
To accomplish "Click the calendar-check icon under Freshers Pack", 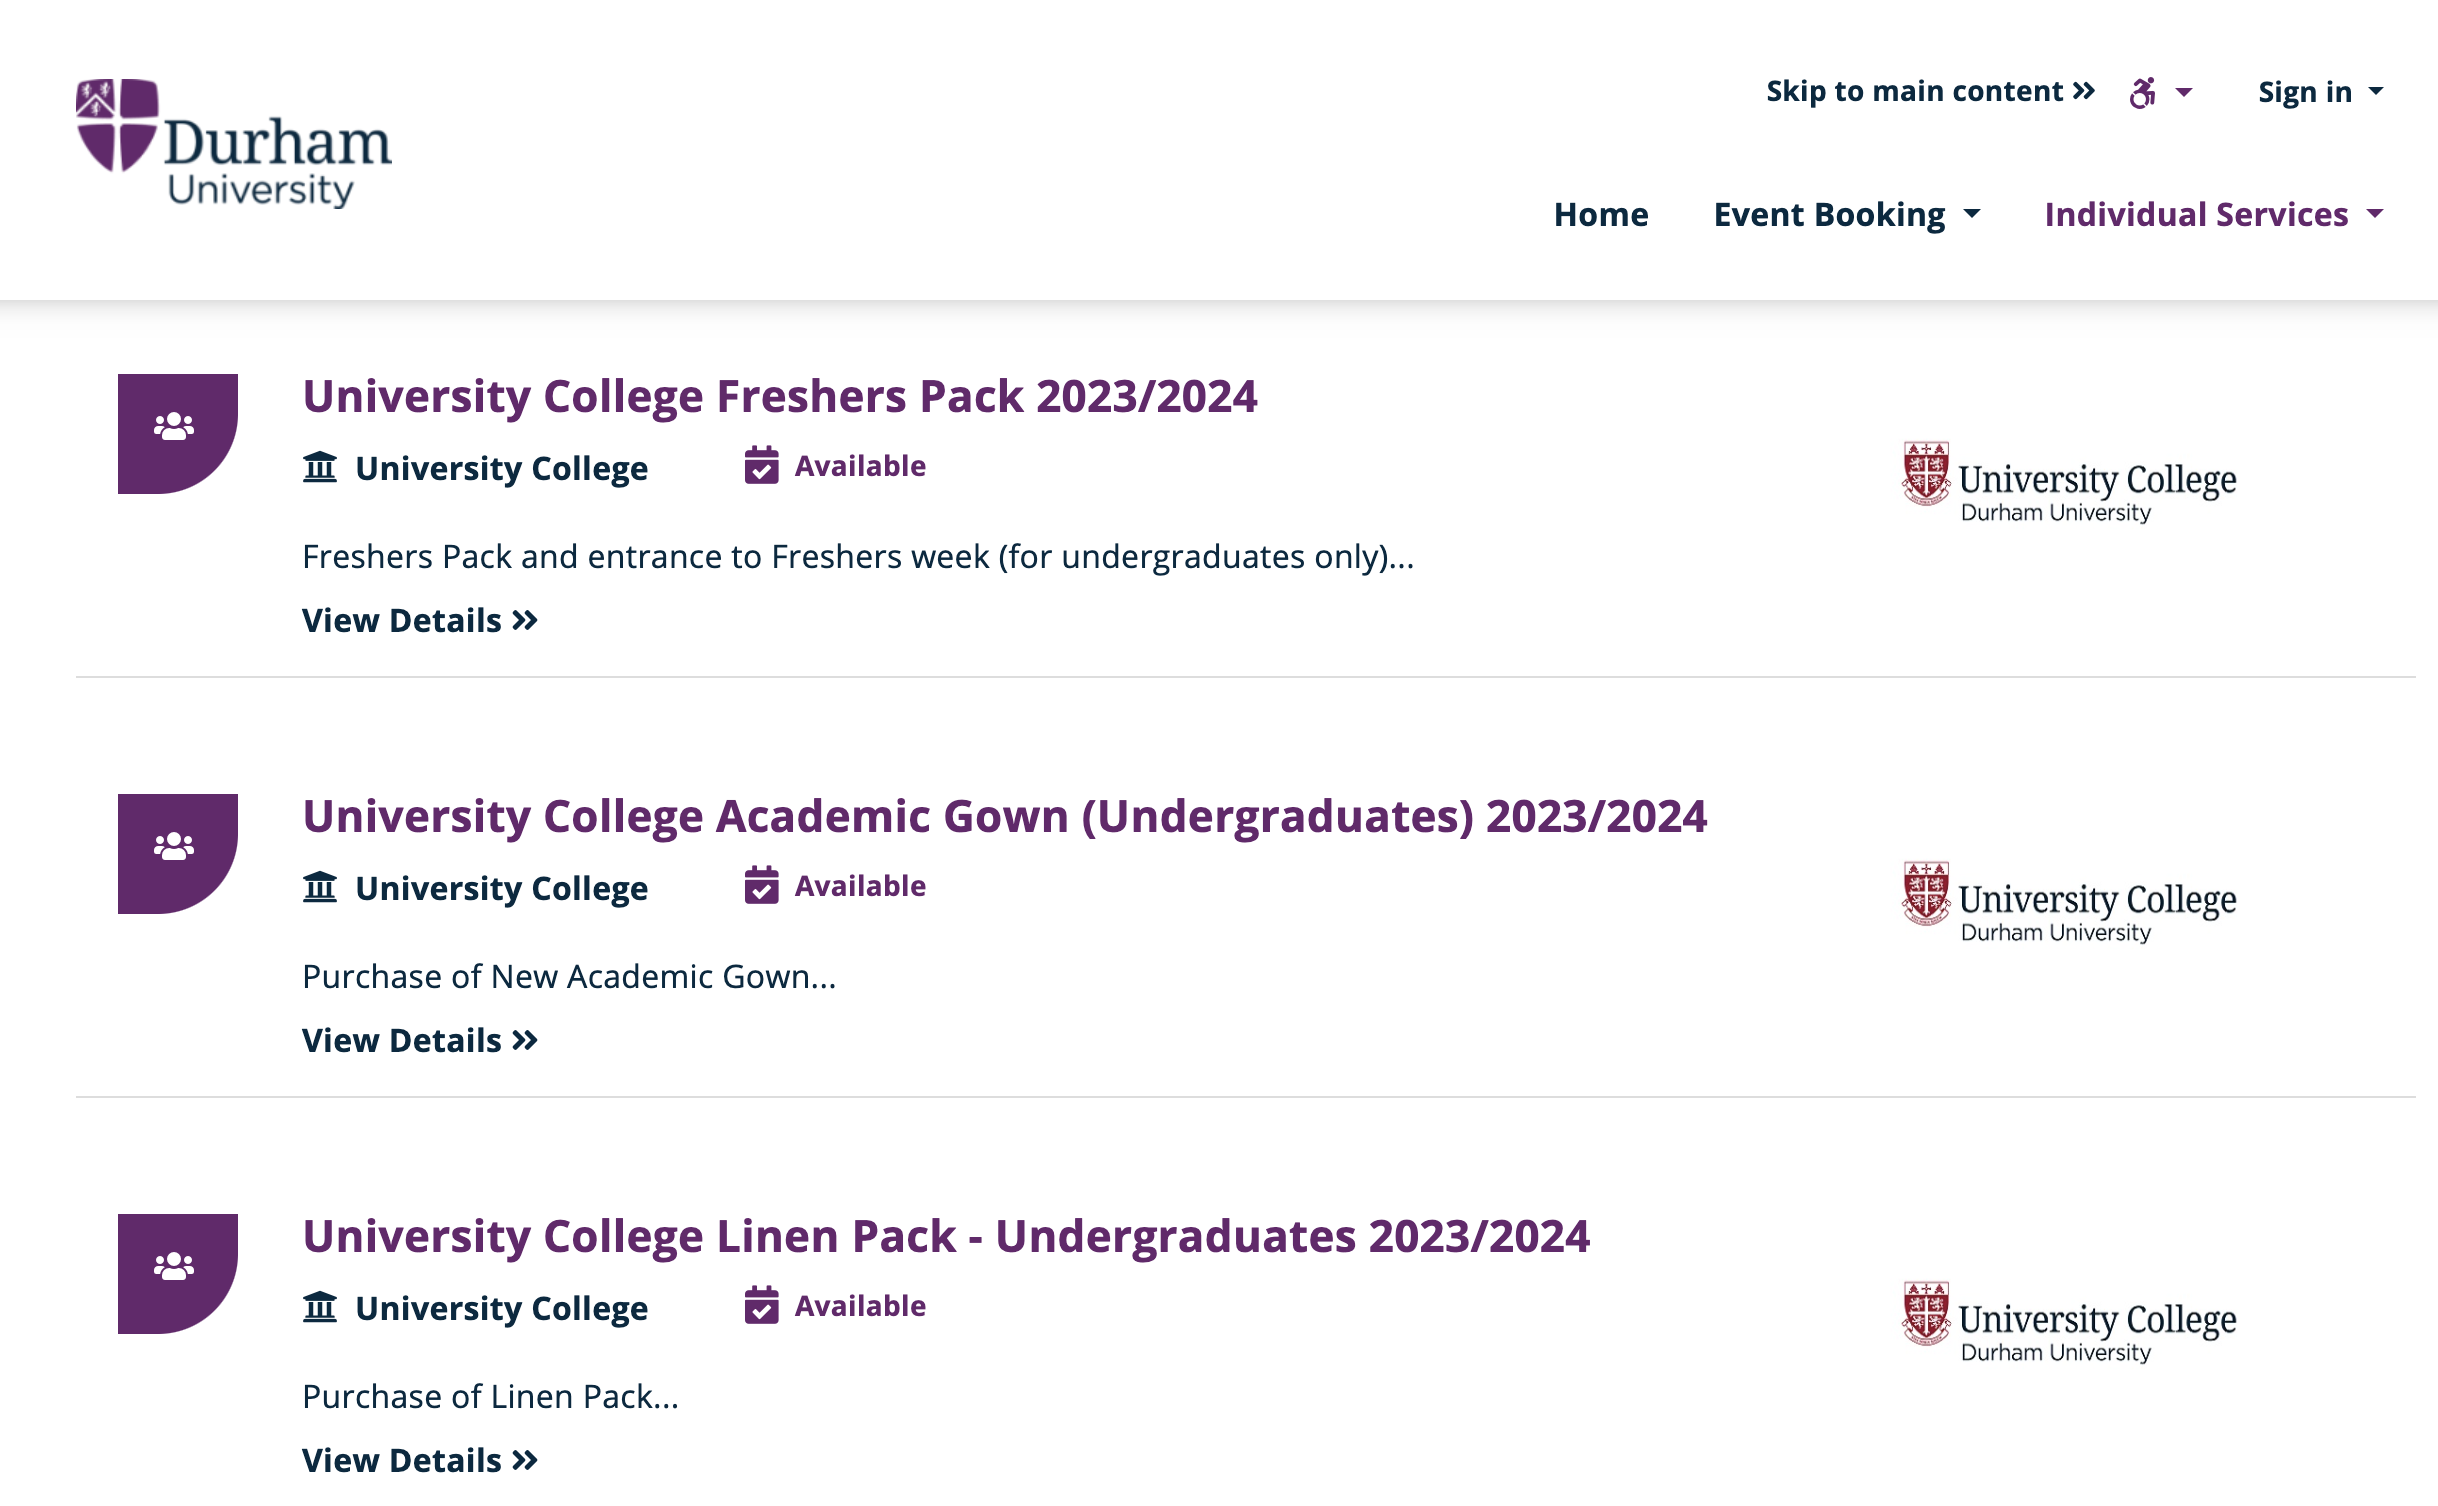I will click(761, 466).
